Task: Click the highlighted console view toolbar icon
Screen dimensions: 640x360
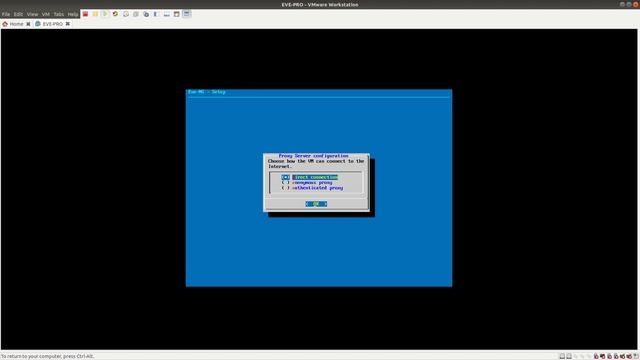Action: tap(187, 14)
